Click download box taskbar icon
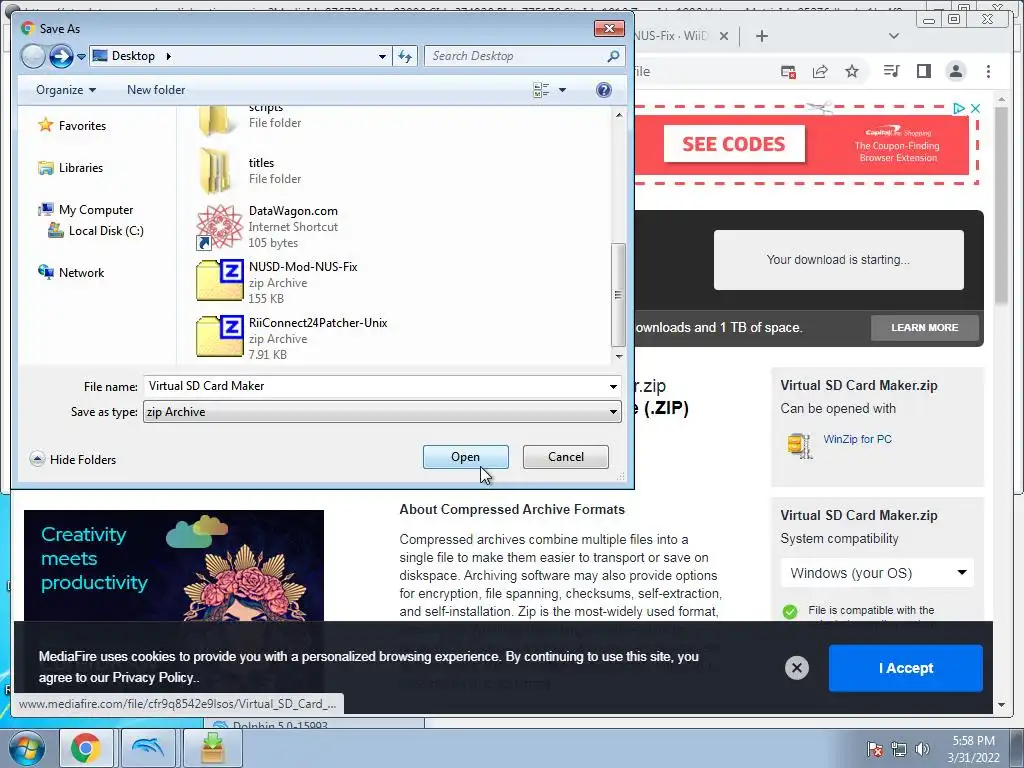Screen dimensions: 1024x768 (x=212, y=748)
